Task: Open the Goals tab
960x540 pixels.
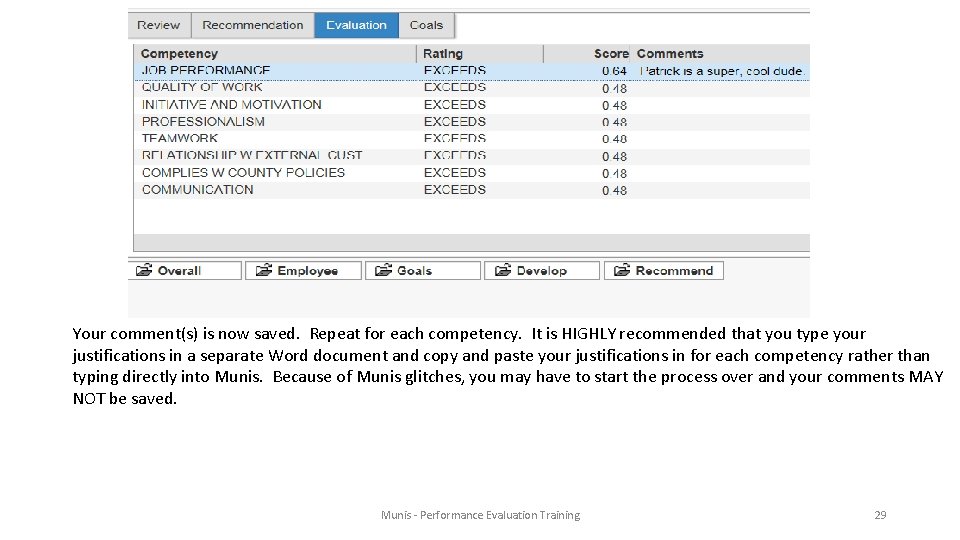Action: click(x=426, y=25)
